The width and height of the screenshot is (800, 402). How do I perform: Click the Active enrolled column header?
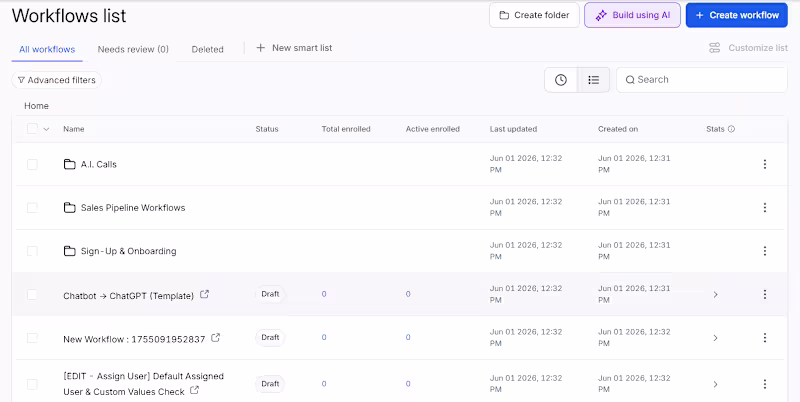433,129
